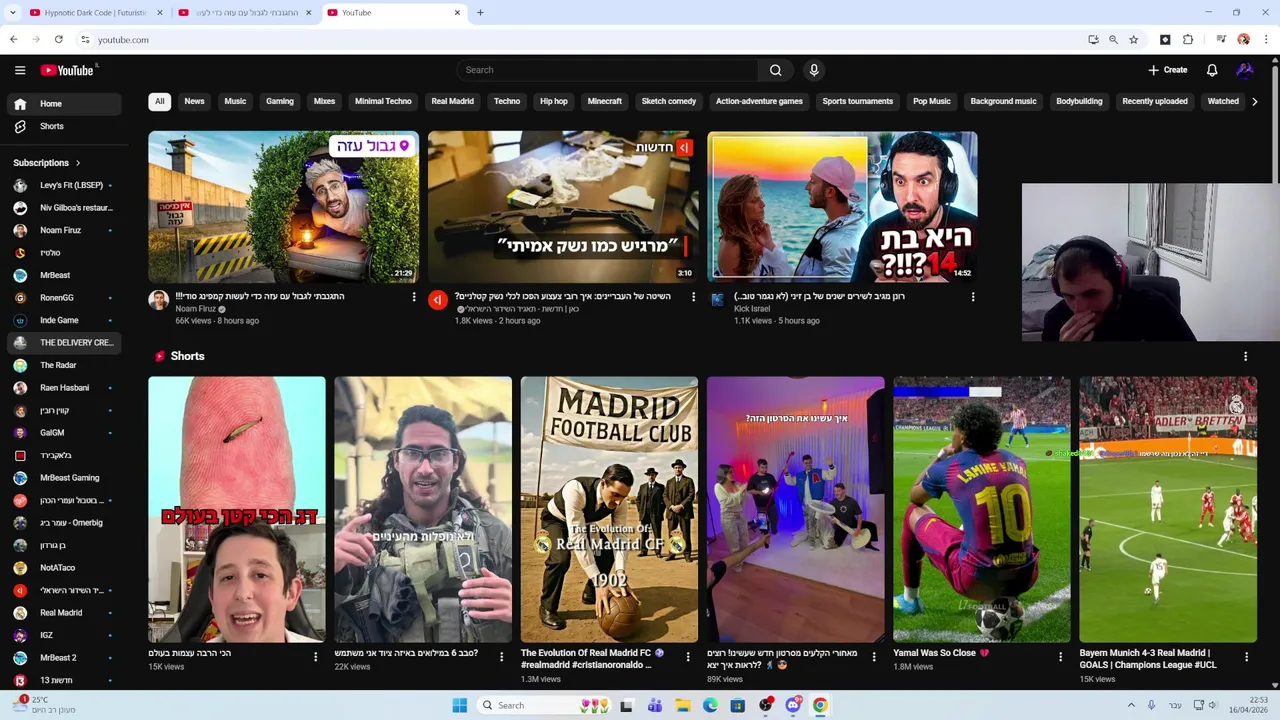
Task: Select the Minimal Techno chip
Action: coord(383,101)
